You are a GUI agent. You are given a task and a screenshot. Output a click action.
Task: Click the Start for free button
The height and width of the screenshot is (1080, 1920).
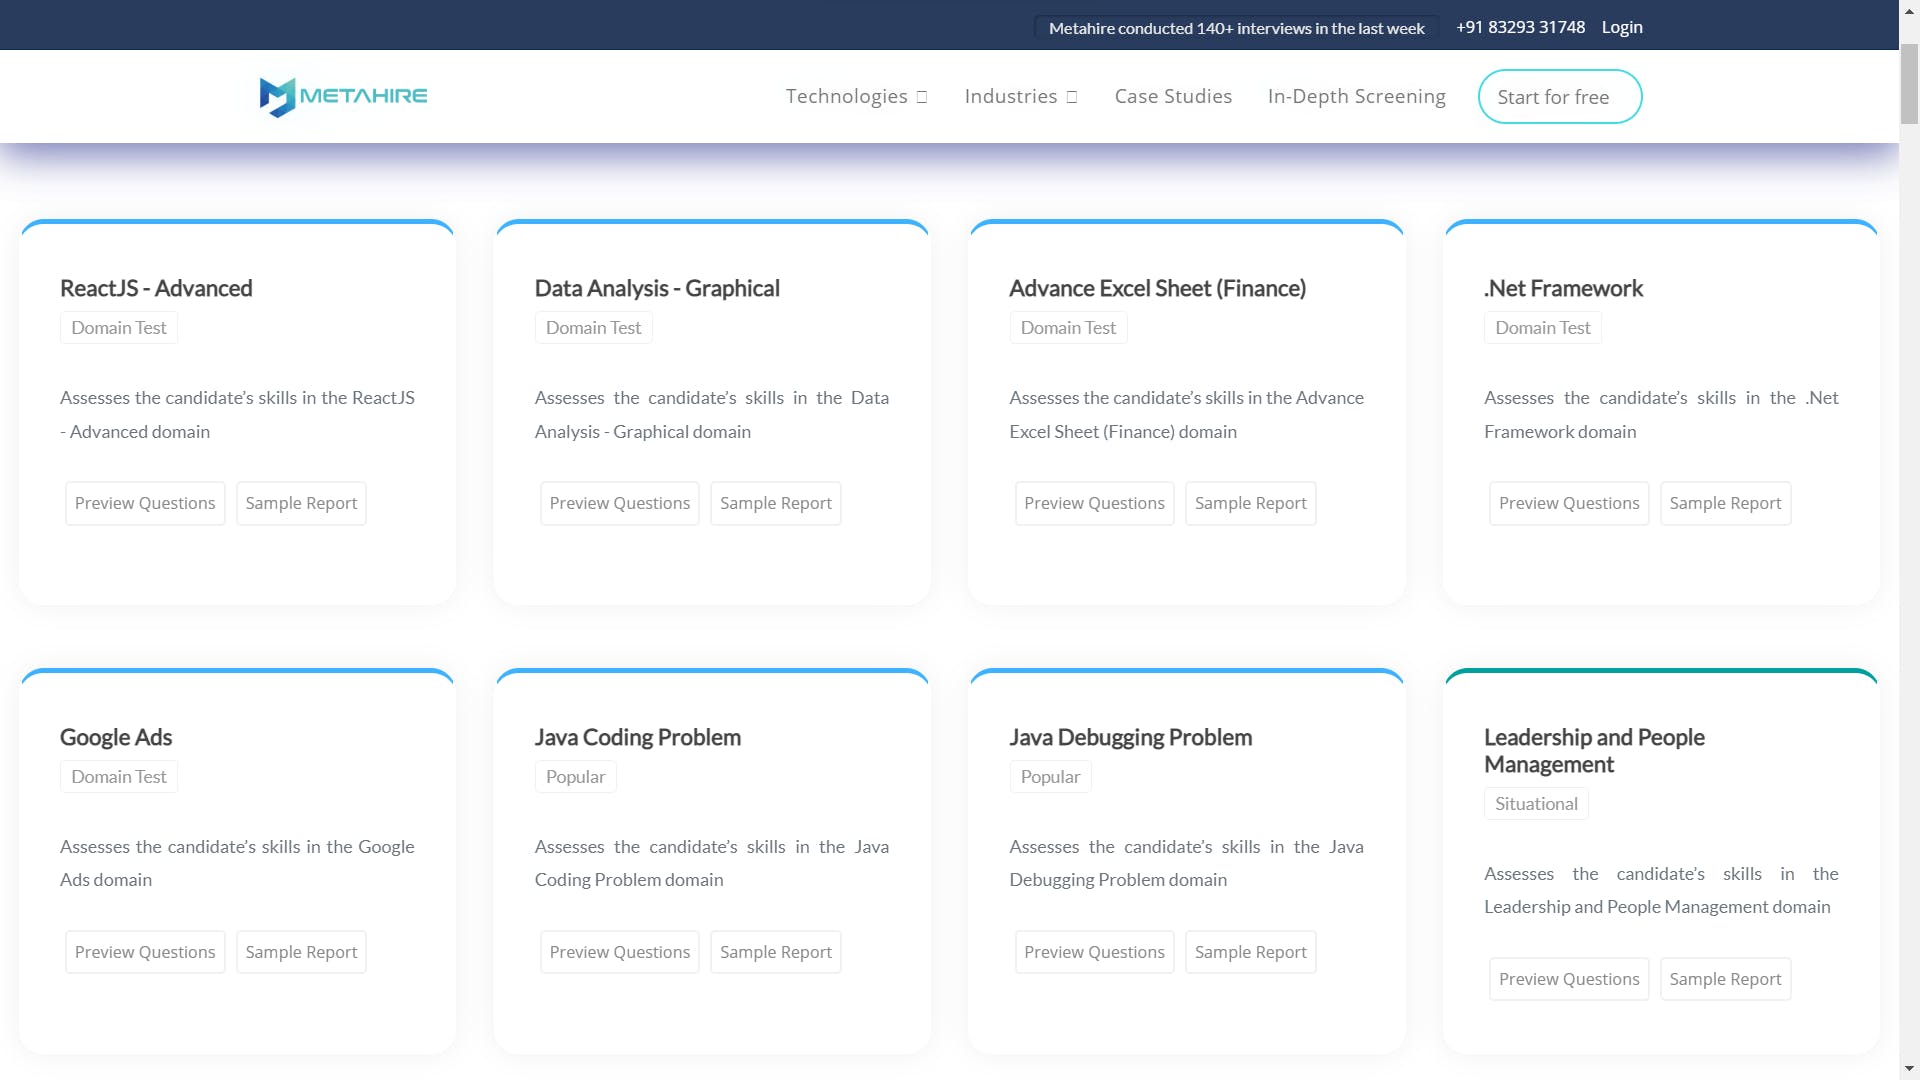(1559, 97)
